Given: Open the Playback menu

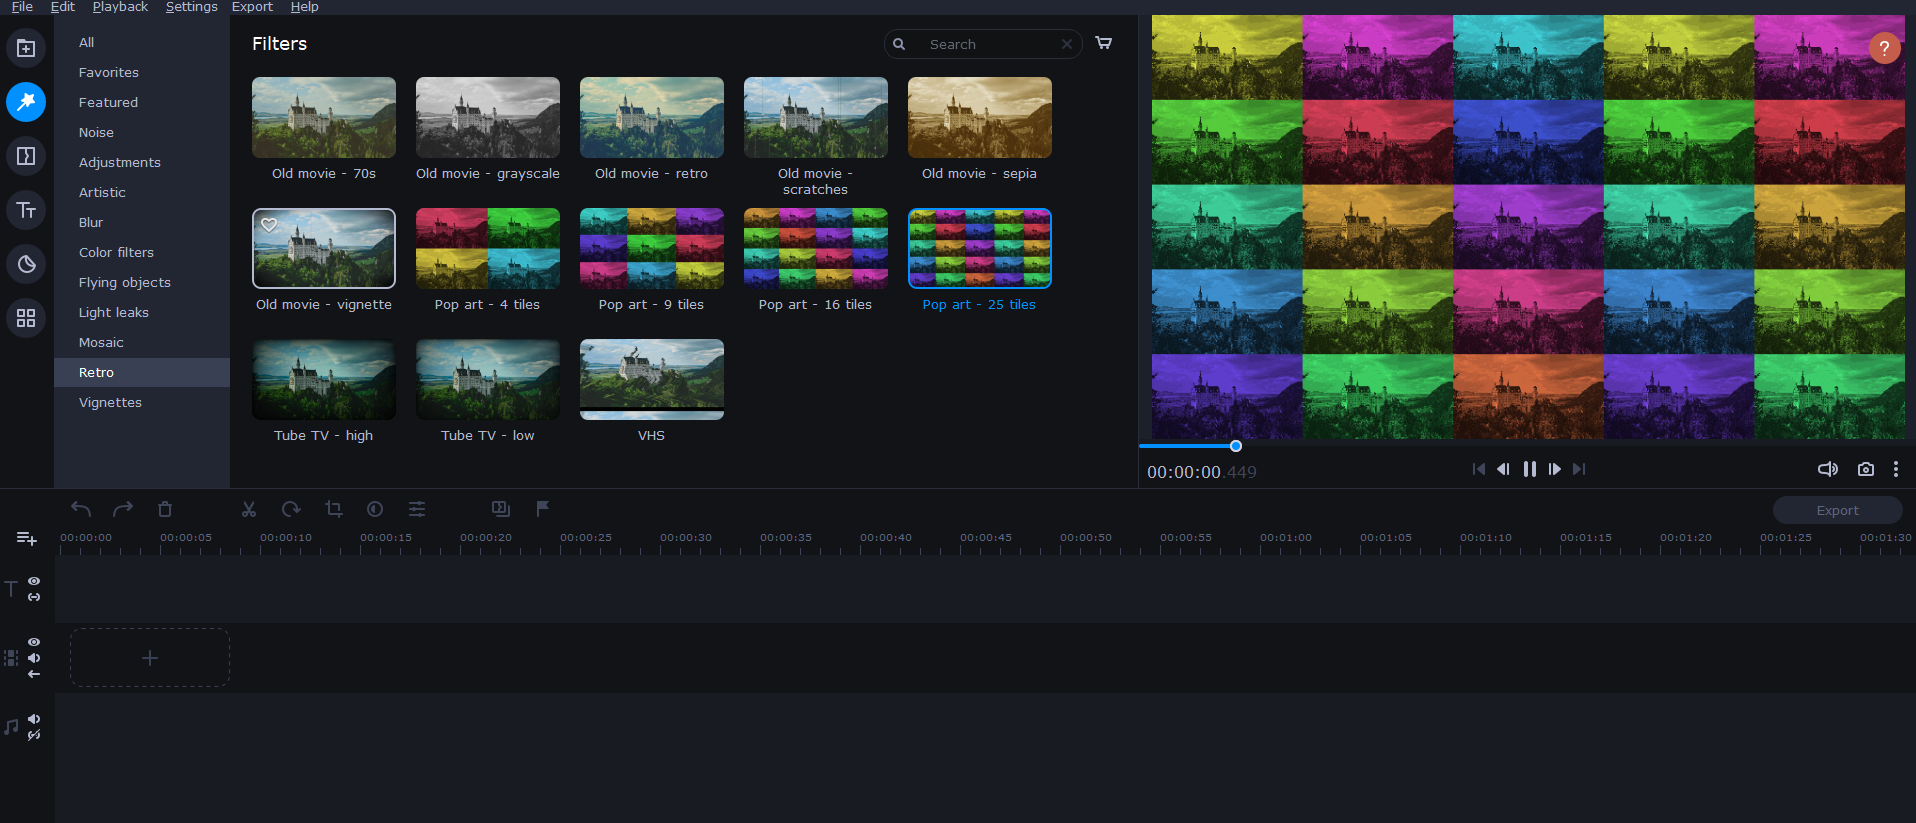Looking at the screenshot, I should pyautogui.click(x=120, y=7).
